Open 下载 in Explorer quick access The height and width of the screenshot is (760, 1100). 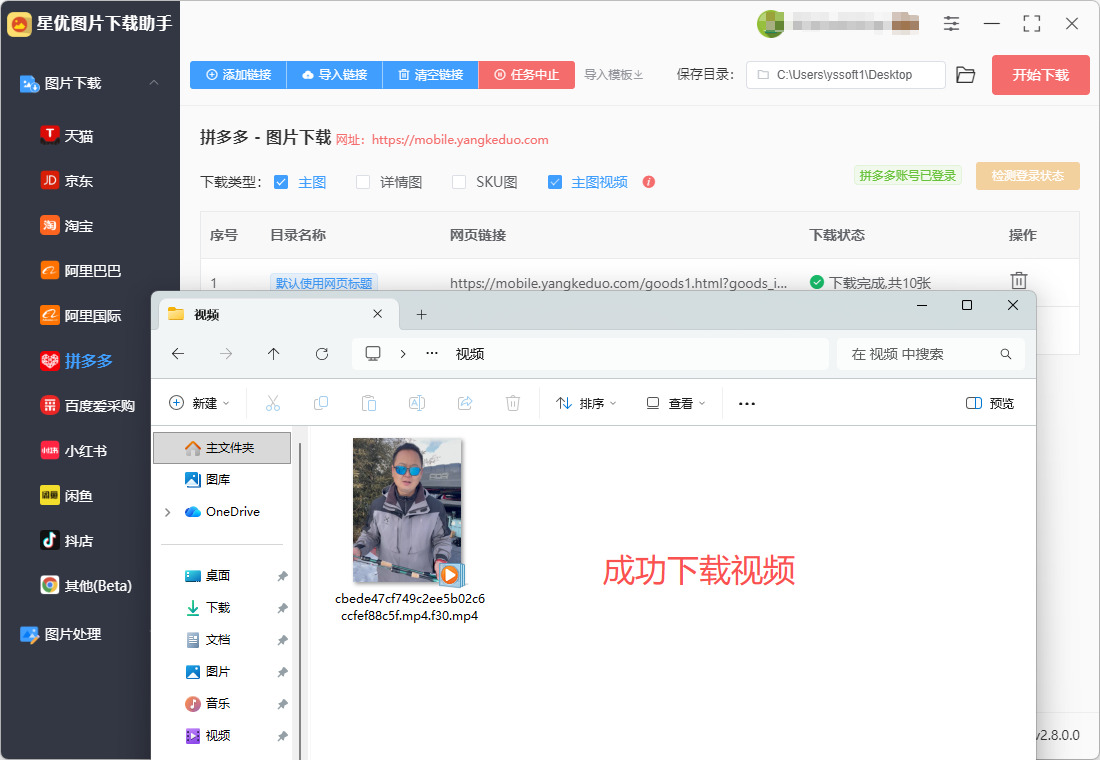(x=208, y=608)
